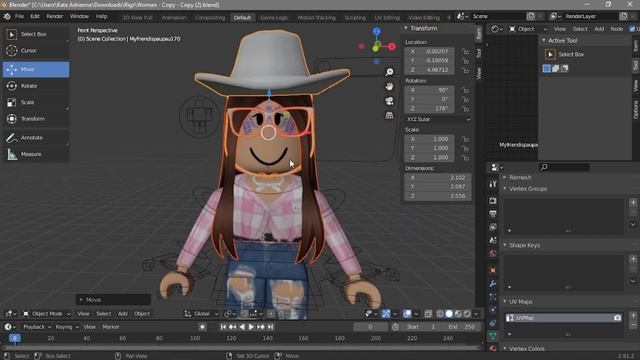Add a new vertex group with plus
Viewport: 640px width, 360px height.
pyautogui.click(x=633, y=202)
